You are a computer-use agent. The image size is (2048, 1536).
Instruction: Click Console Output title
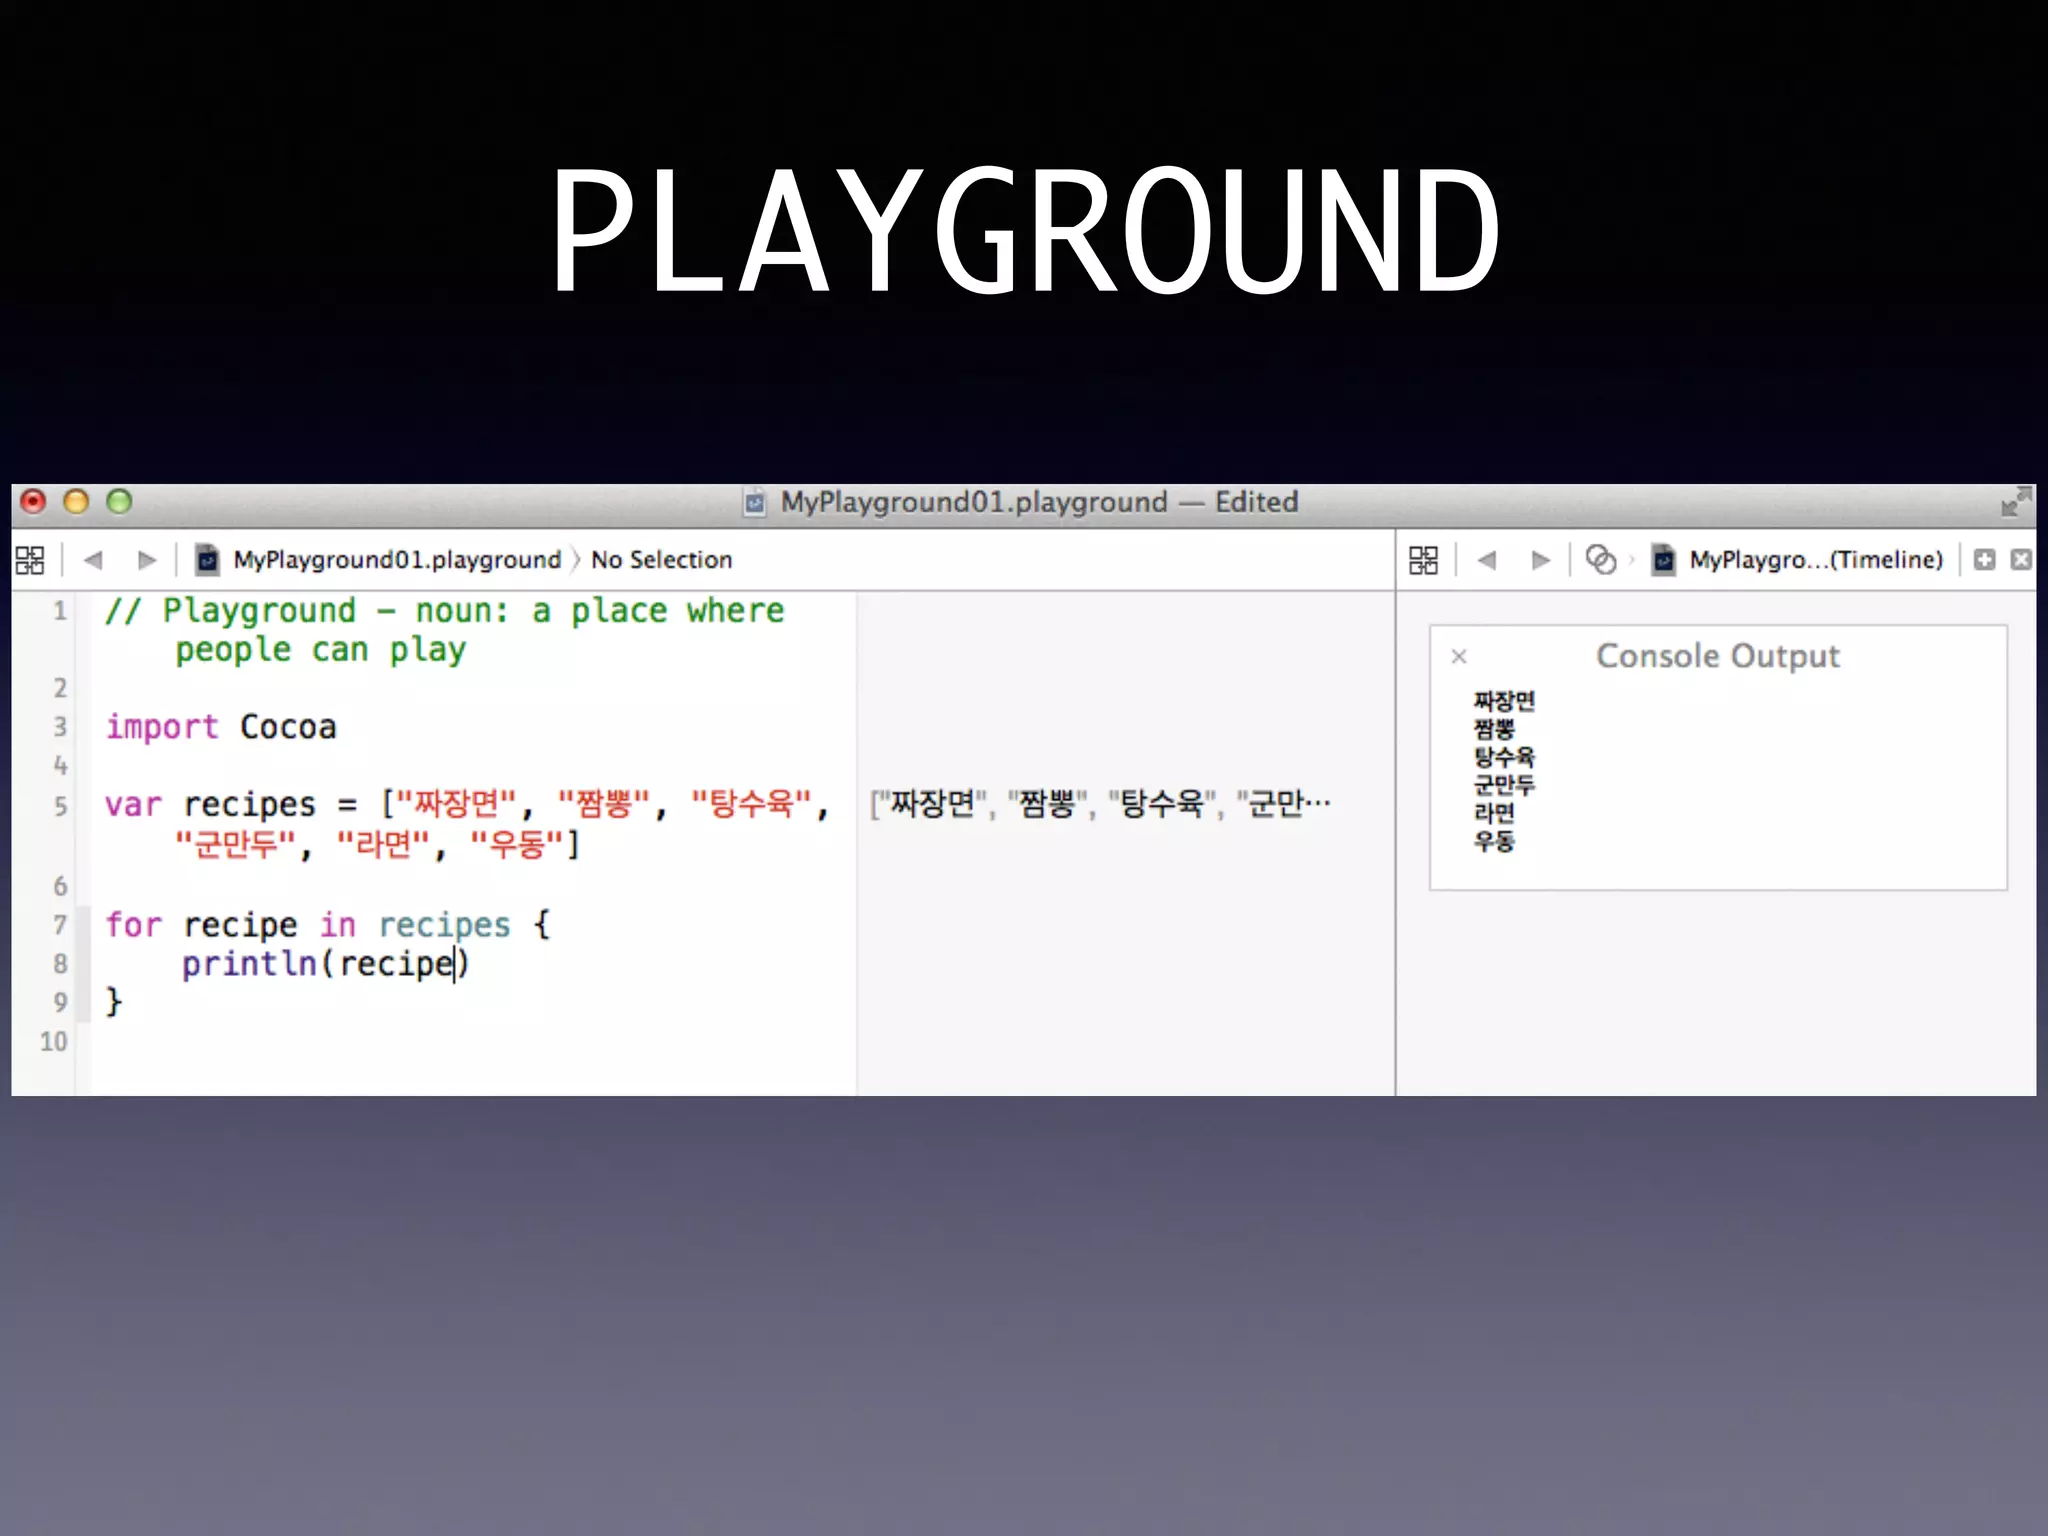tap(1717, 656)
